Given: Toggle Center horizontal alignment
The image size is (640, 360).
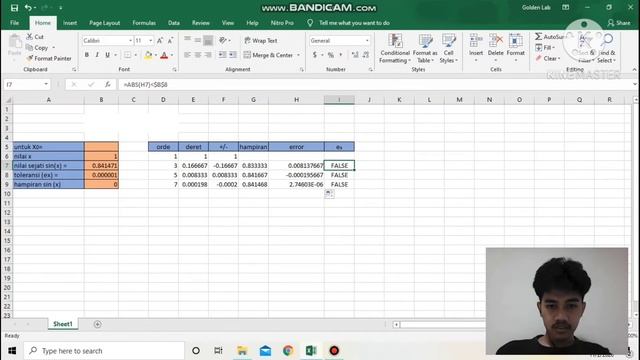Looking at the screenshot, I should point(198,55).
